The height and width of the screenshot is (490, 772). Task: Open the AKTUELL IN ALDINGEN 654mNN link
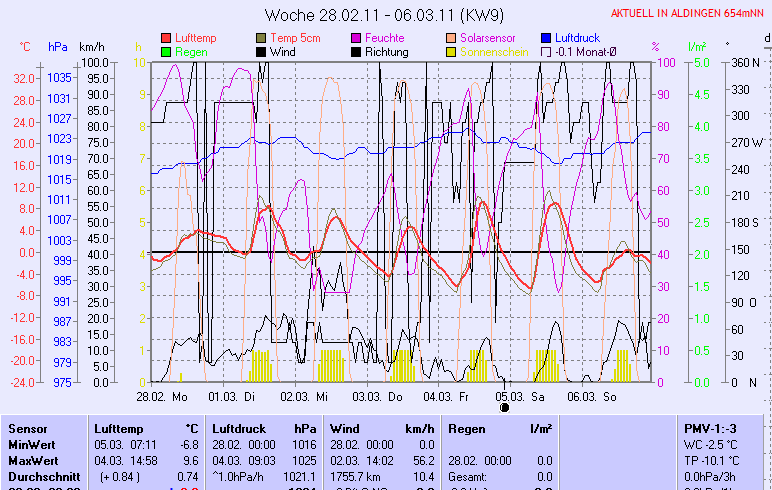689,13
